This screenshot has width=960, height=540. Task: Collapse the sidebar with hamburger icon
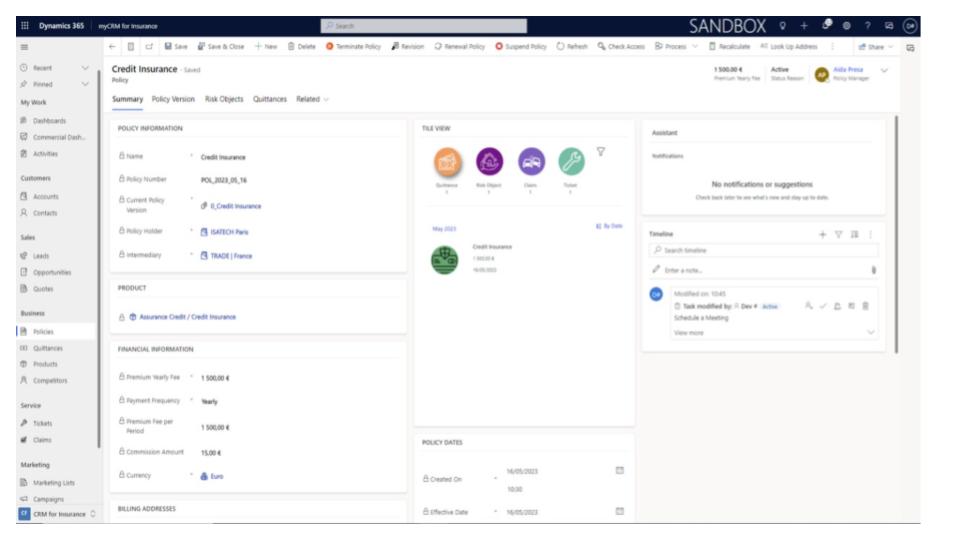(24, 47)
